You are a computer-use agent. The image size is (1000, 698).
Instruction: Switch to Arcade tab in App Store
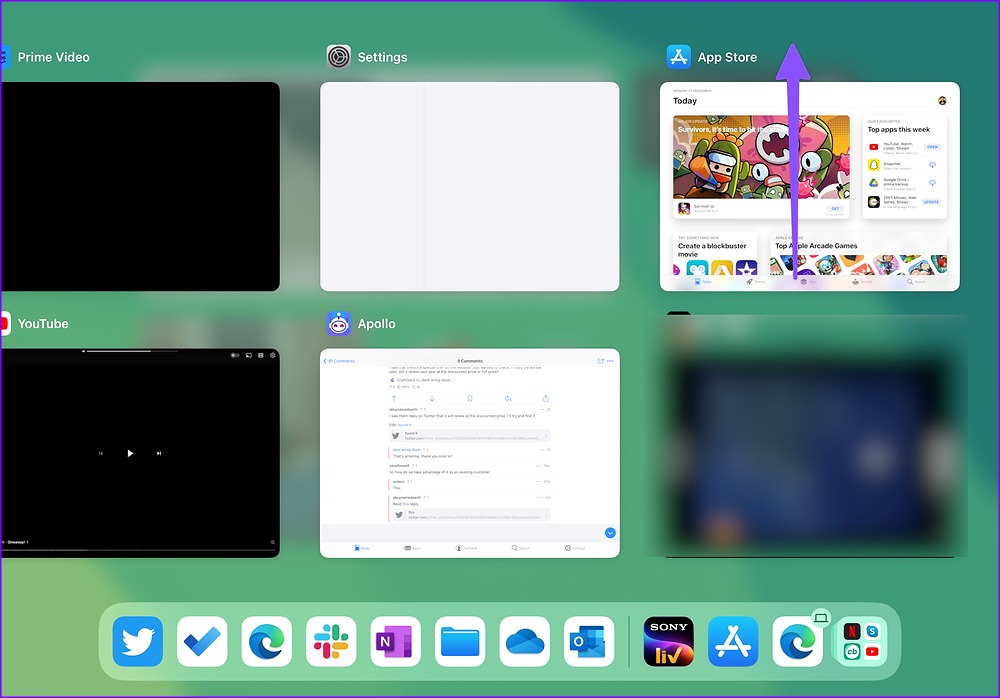(x=862, y=281)
